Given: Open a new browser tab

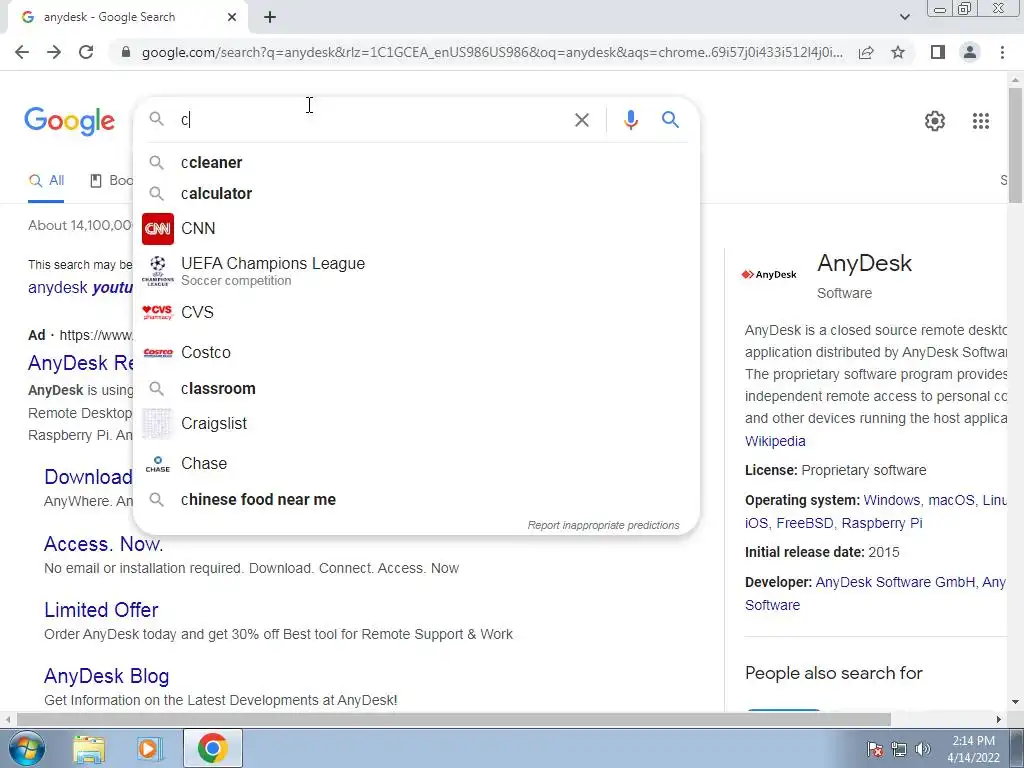Looking at the screenshot, I should click(270, 17).
